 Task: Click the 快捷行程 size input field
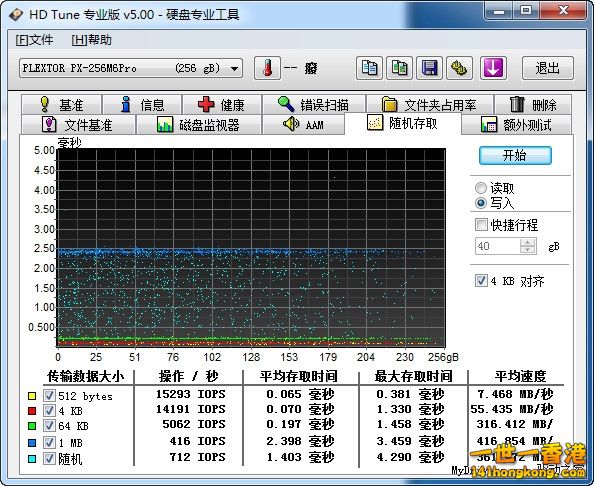point(498,246)
